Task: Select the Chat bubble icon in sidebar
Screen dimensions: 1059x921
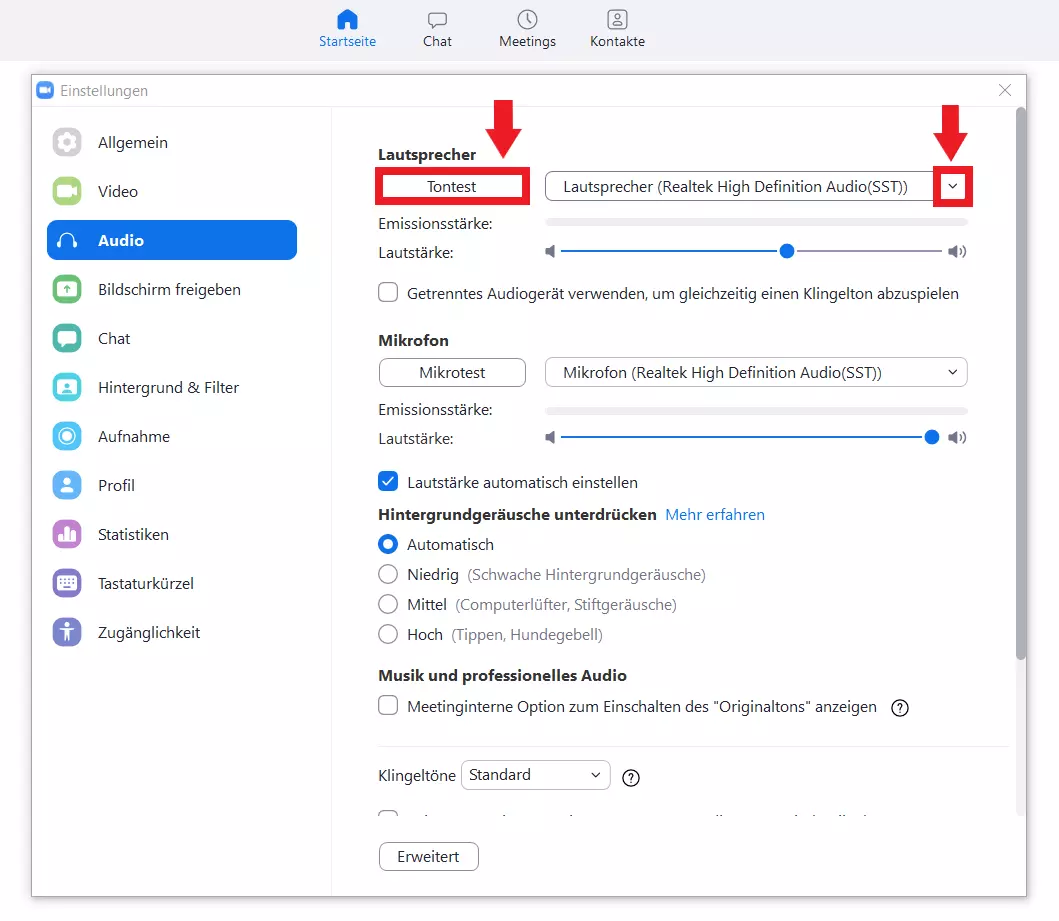Action: 67,338
